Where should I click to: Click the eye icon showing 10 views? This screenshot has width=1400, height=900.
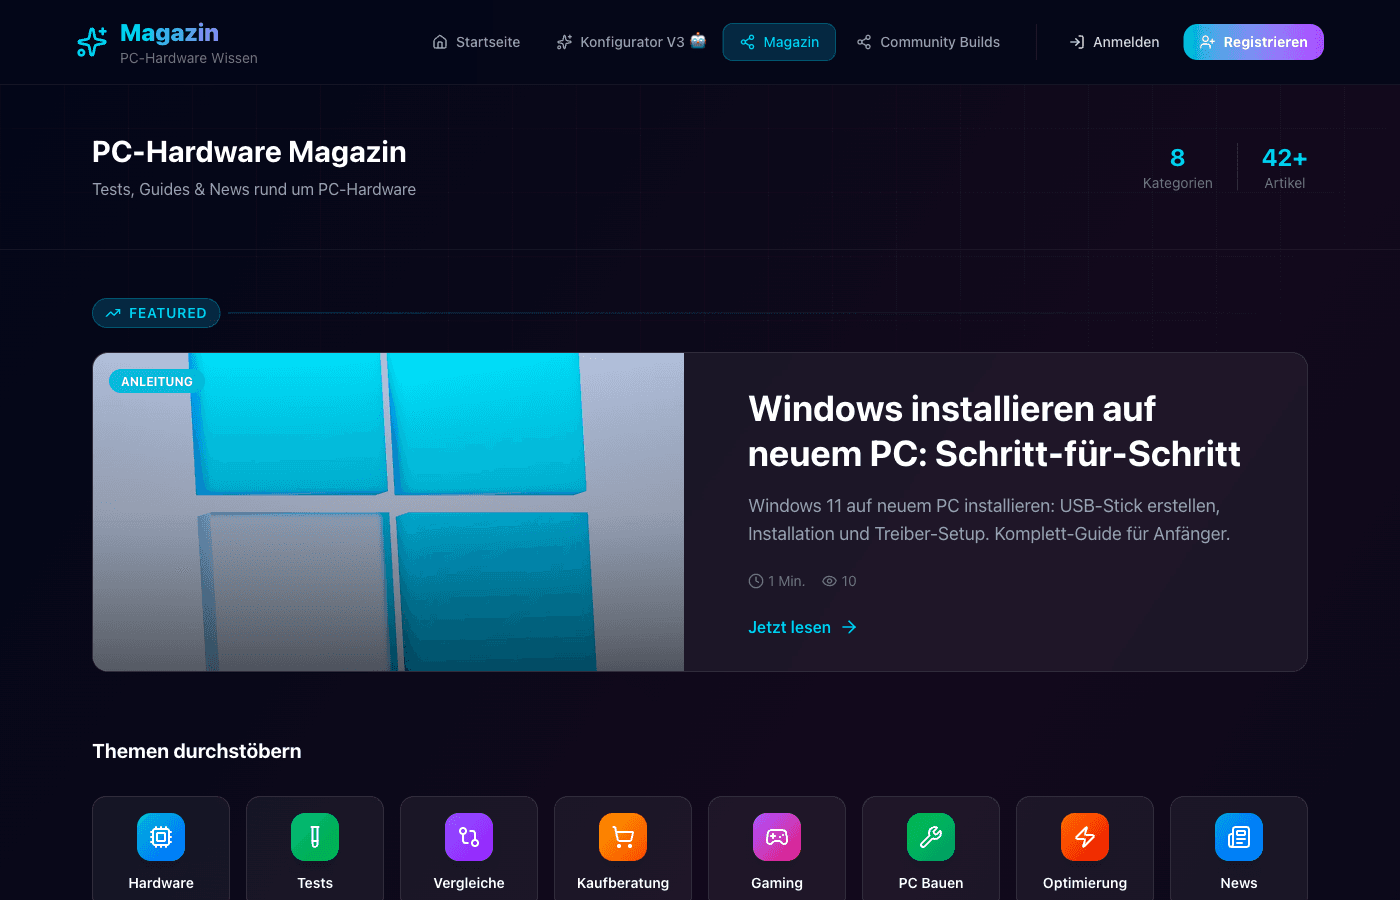pos(828,580)
